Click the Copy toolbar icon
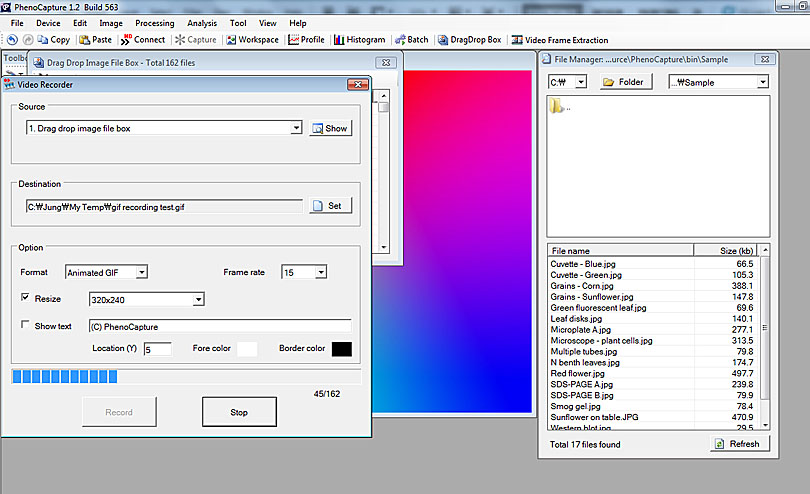This screenshot has width=810, height=494. point(52,40)
